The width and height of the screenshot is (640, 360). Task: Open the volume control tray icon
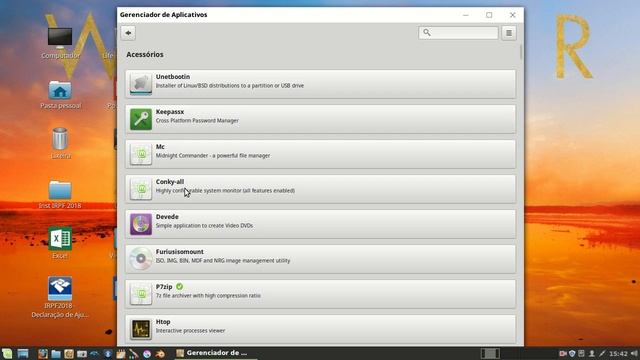(633, 353)
